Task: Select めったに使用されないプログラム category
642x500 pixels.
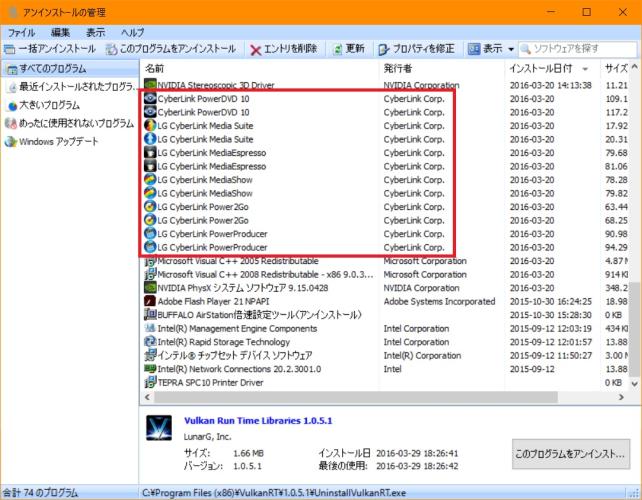Action: coord(70,123)
